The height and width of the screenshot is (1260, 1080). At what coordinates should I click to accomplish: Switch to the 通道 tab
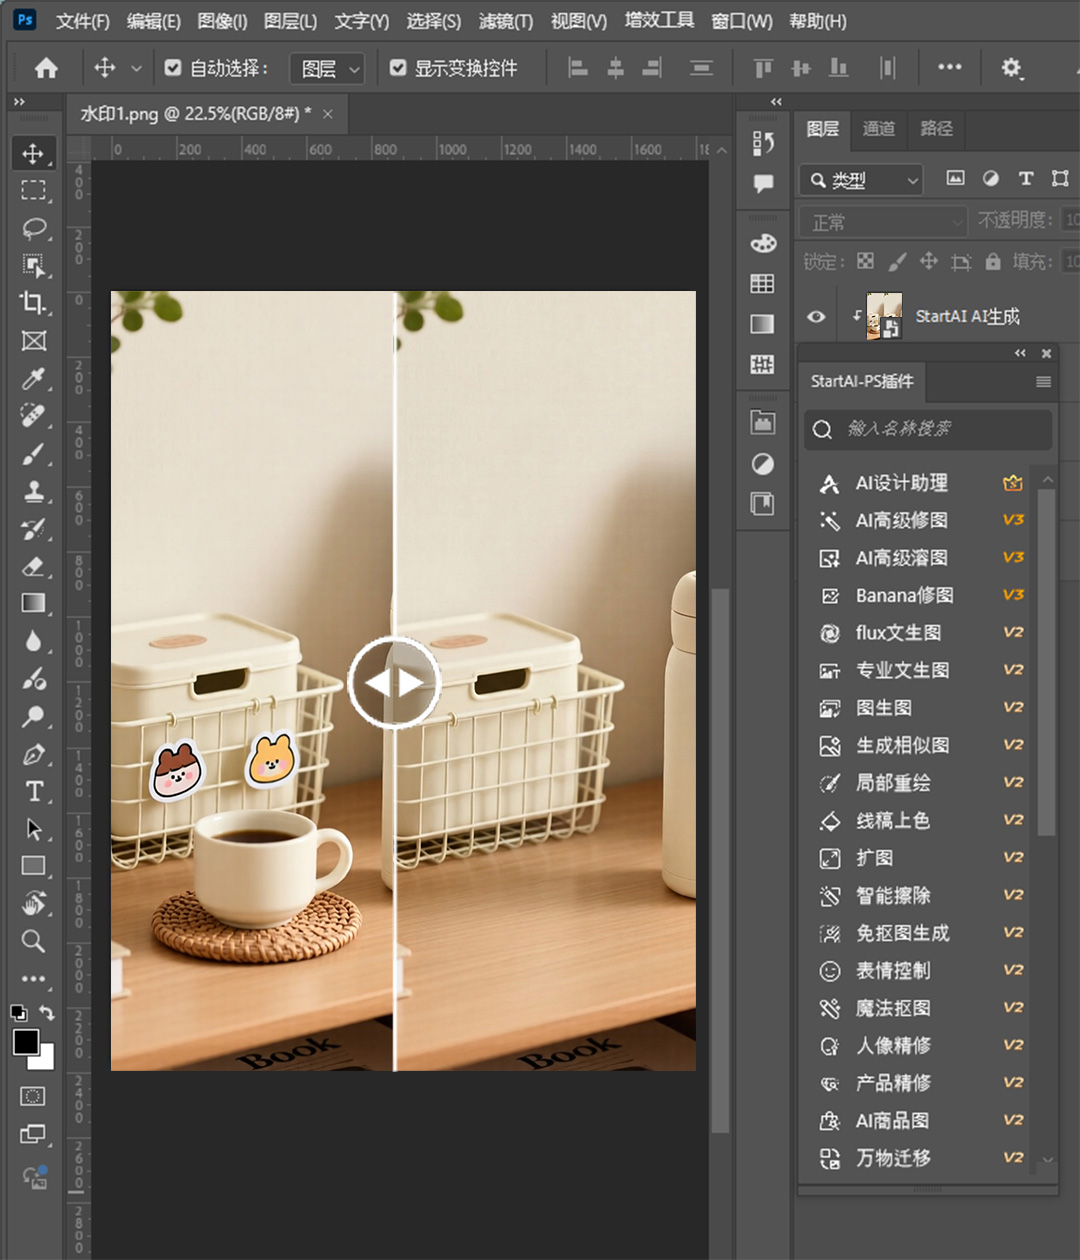[879, 128]
